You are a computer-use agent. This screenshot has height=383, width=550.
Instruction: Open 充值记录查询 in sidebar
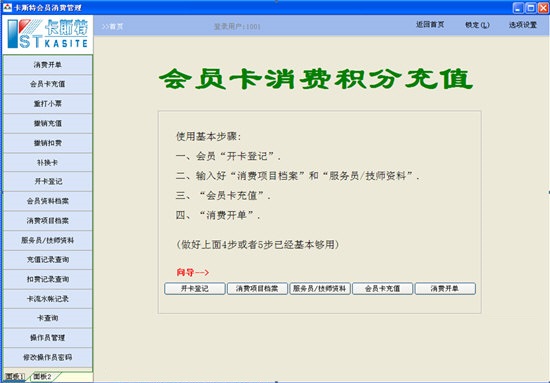pyautogui.click(x=48, y=260)
